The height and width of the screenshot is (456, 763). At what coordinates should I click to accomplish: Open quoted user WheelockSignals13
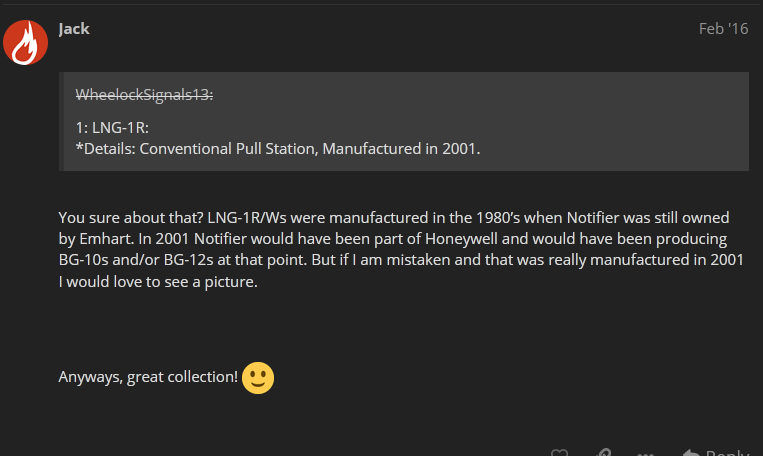click(x=144, y=94)
